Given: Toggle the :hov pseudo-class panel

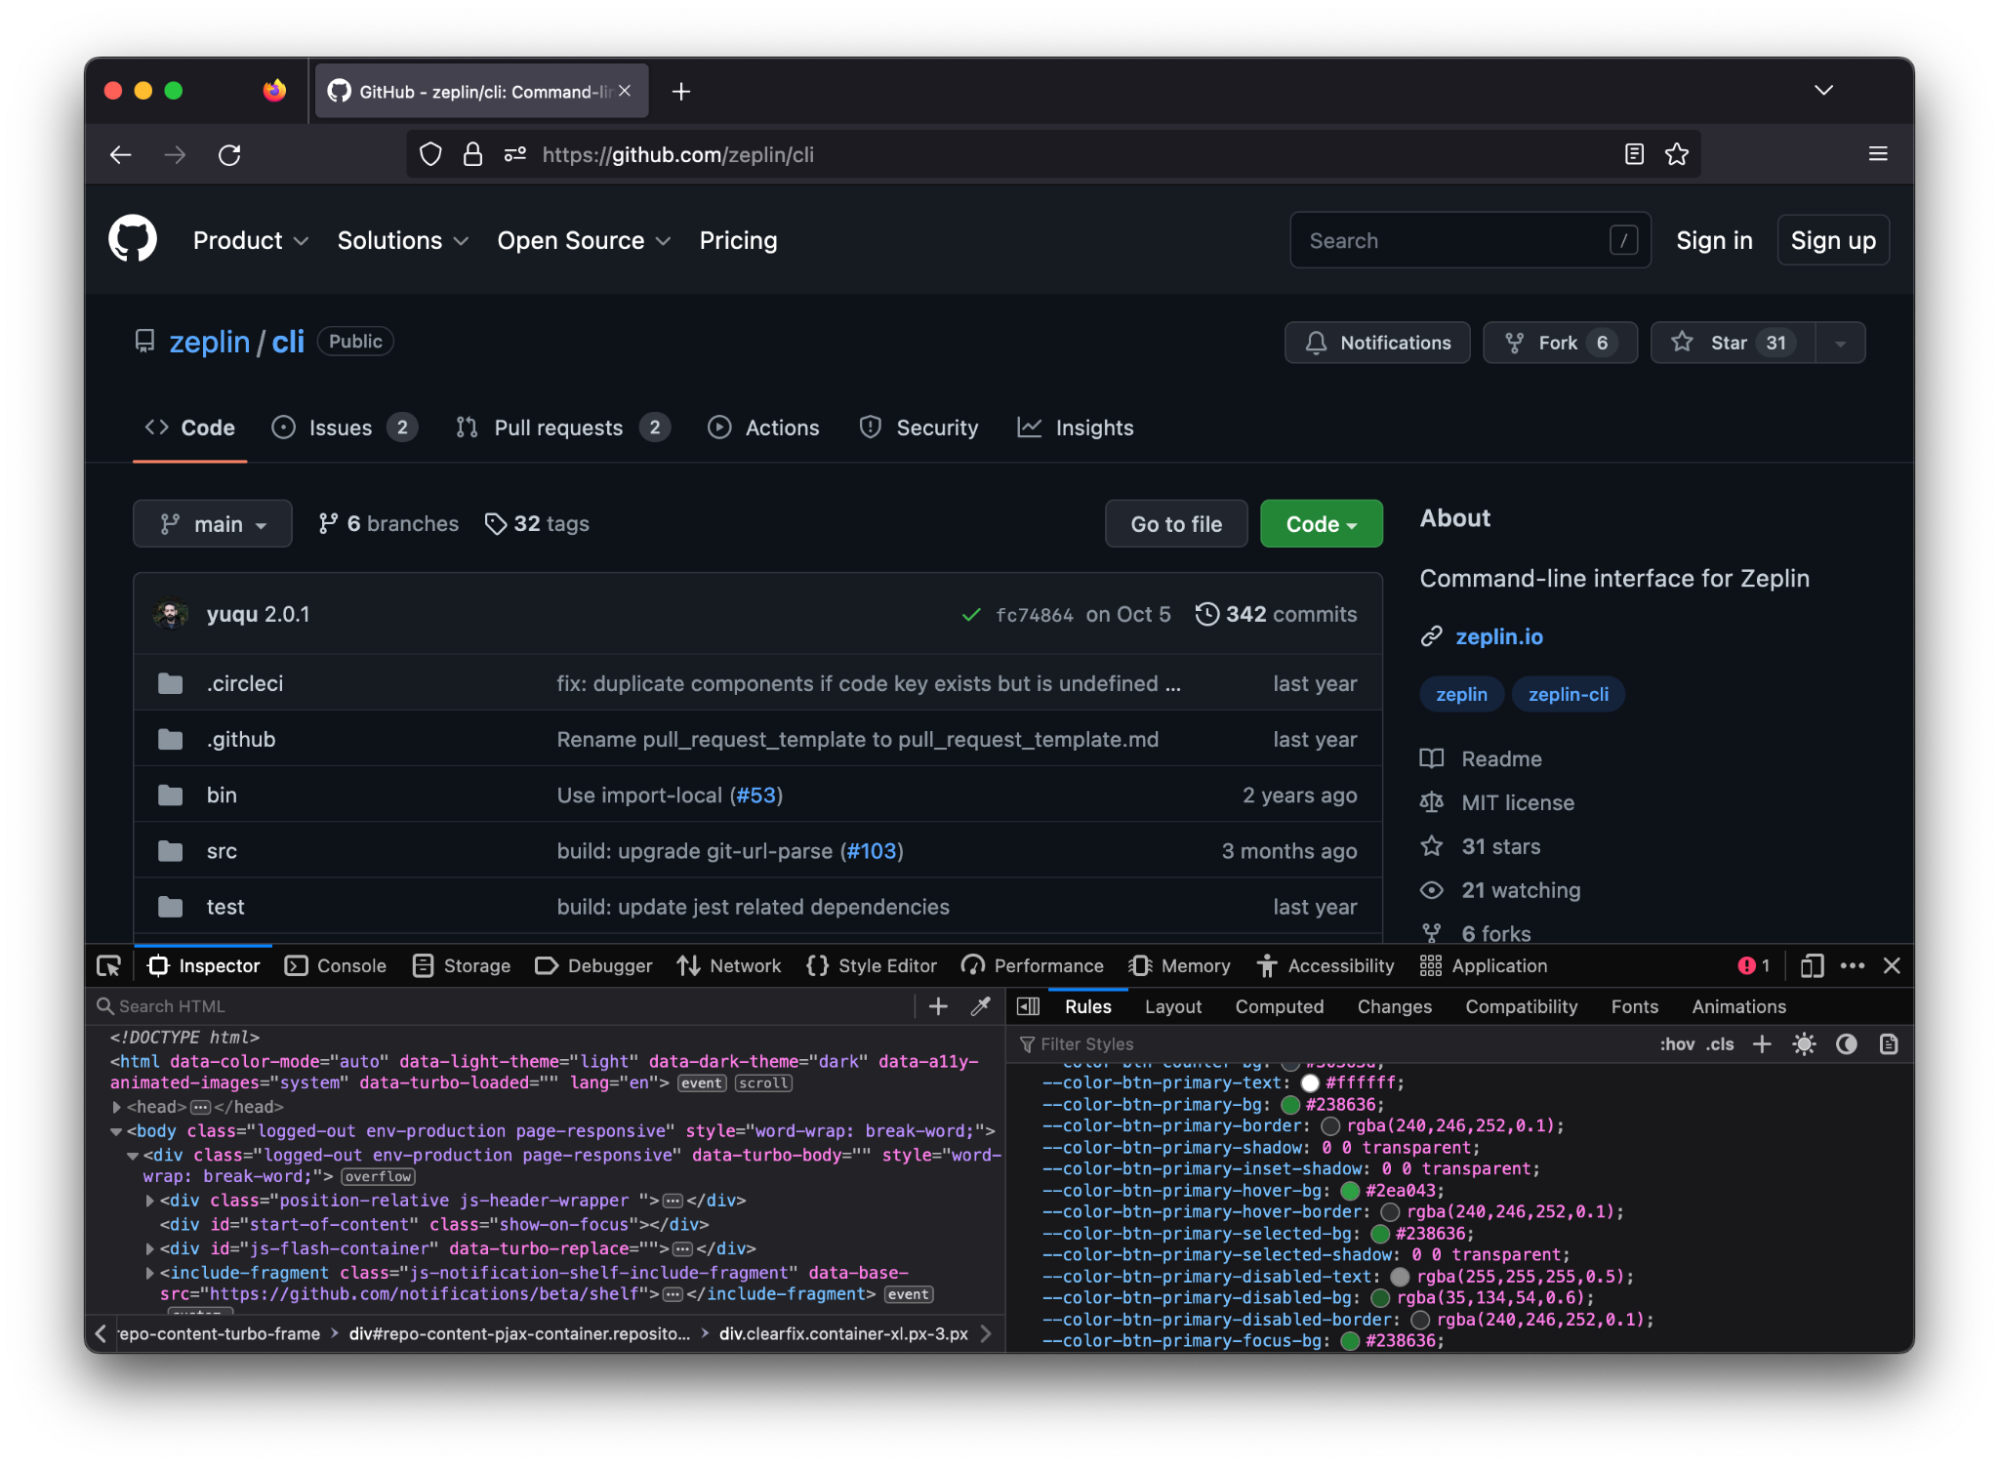Looking at the screenshot, I should [x=1676, y=1044].
